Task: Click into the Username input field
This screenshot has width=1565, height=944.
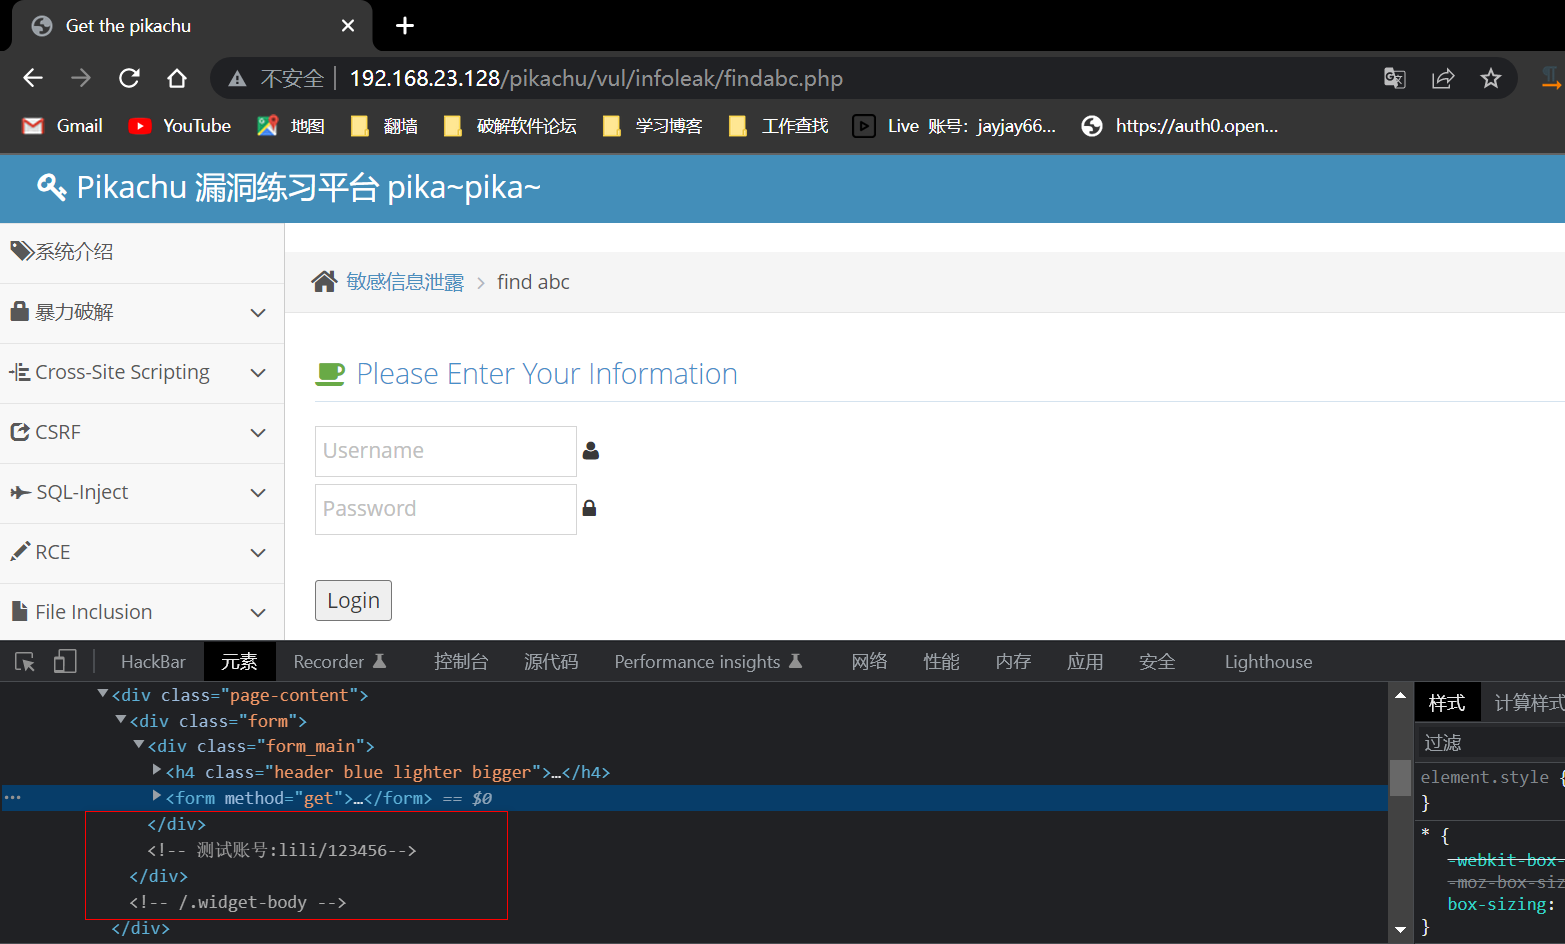Action: [x=445, y=451]
